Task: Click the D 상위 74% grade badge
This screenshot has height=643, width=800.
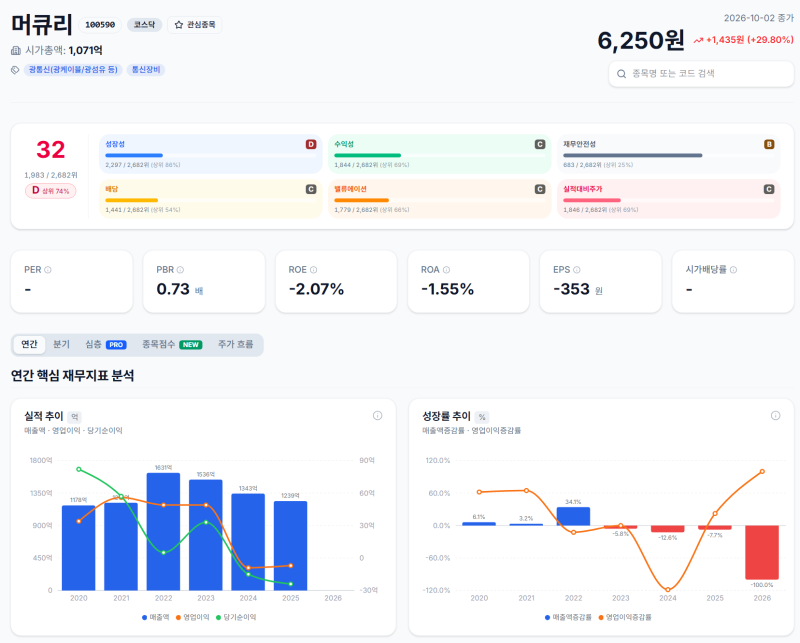Action: (51, 191)
